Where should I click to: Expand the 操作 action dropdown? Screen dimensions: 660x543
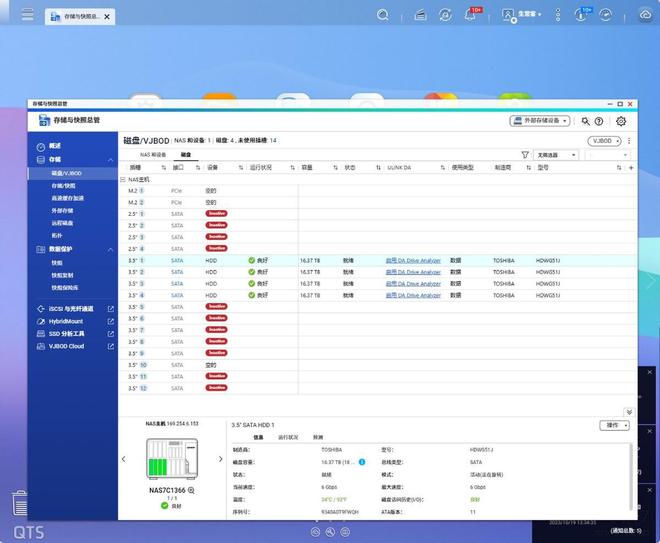click(614, 425)
